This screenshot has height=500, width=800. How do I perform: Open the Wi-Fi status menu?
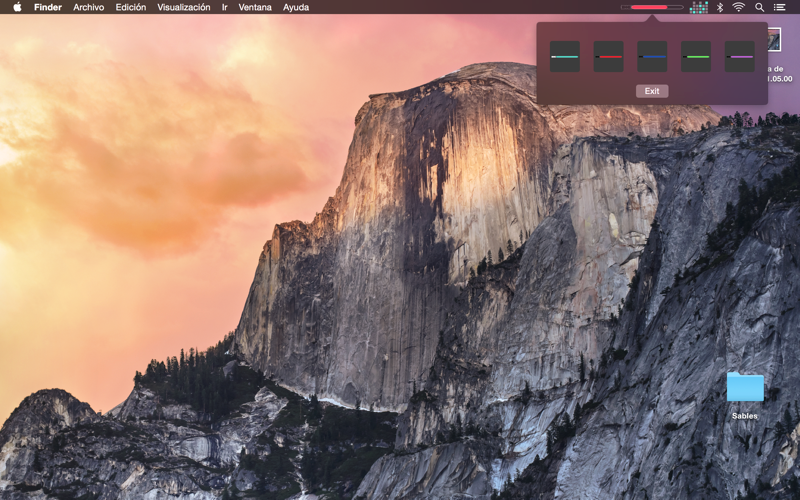pos(738,7)
